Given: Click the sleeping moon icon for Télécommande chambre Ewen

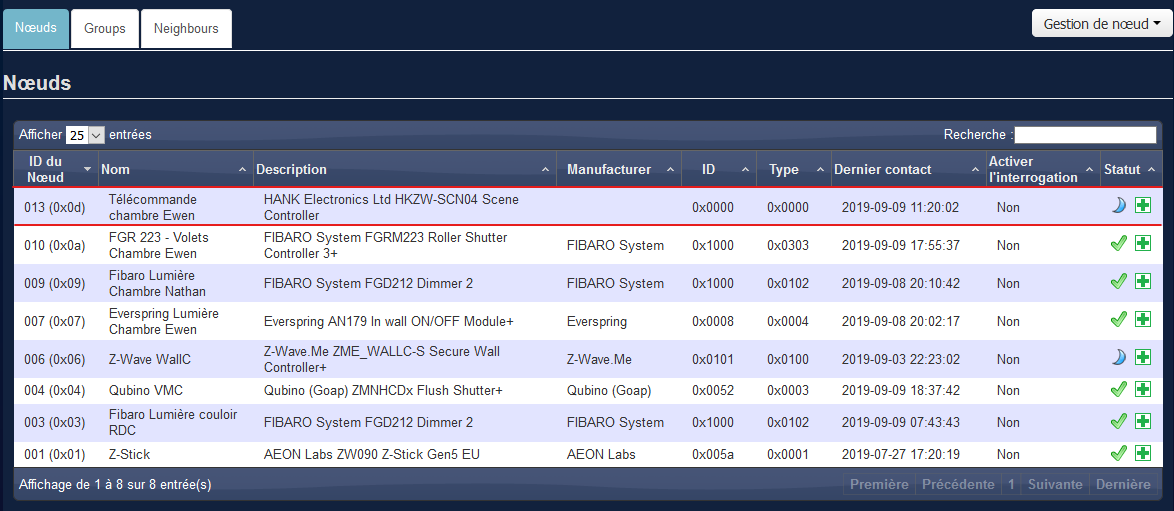Looking at the screenshot, I should pyautogui.click(x=1119, y=205).
